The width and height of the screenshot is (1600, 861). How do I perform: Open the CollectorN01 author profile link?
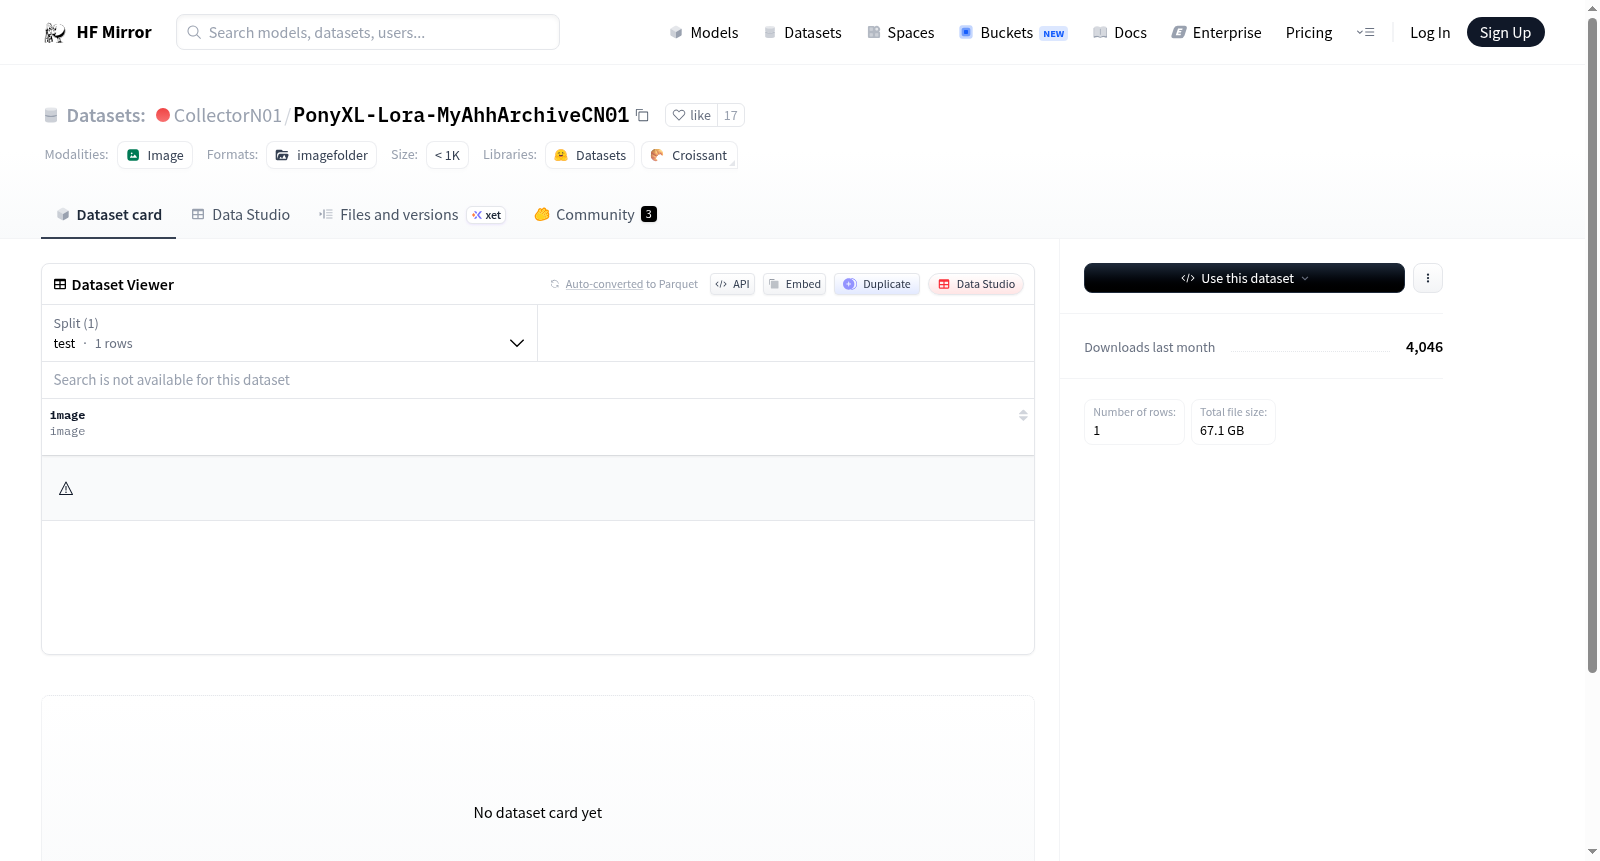pyautogui.click(x=228, y=115)
